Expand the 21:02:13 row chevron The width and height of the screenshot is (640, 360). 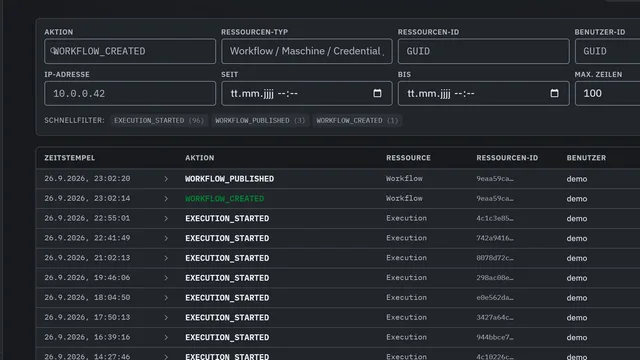(166, 258)
